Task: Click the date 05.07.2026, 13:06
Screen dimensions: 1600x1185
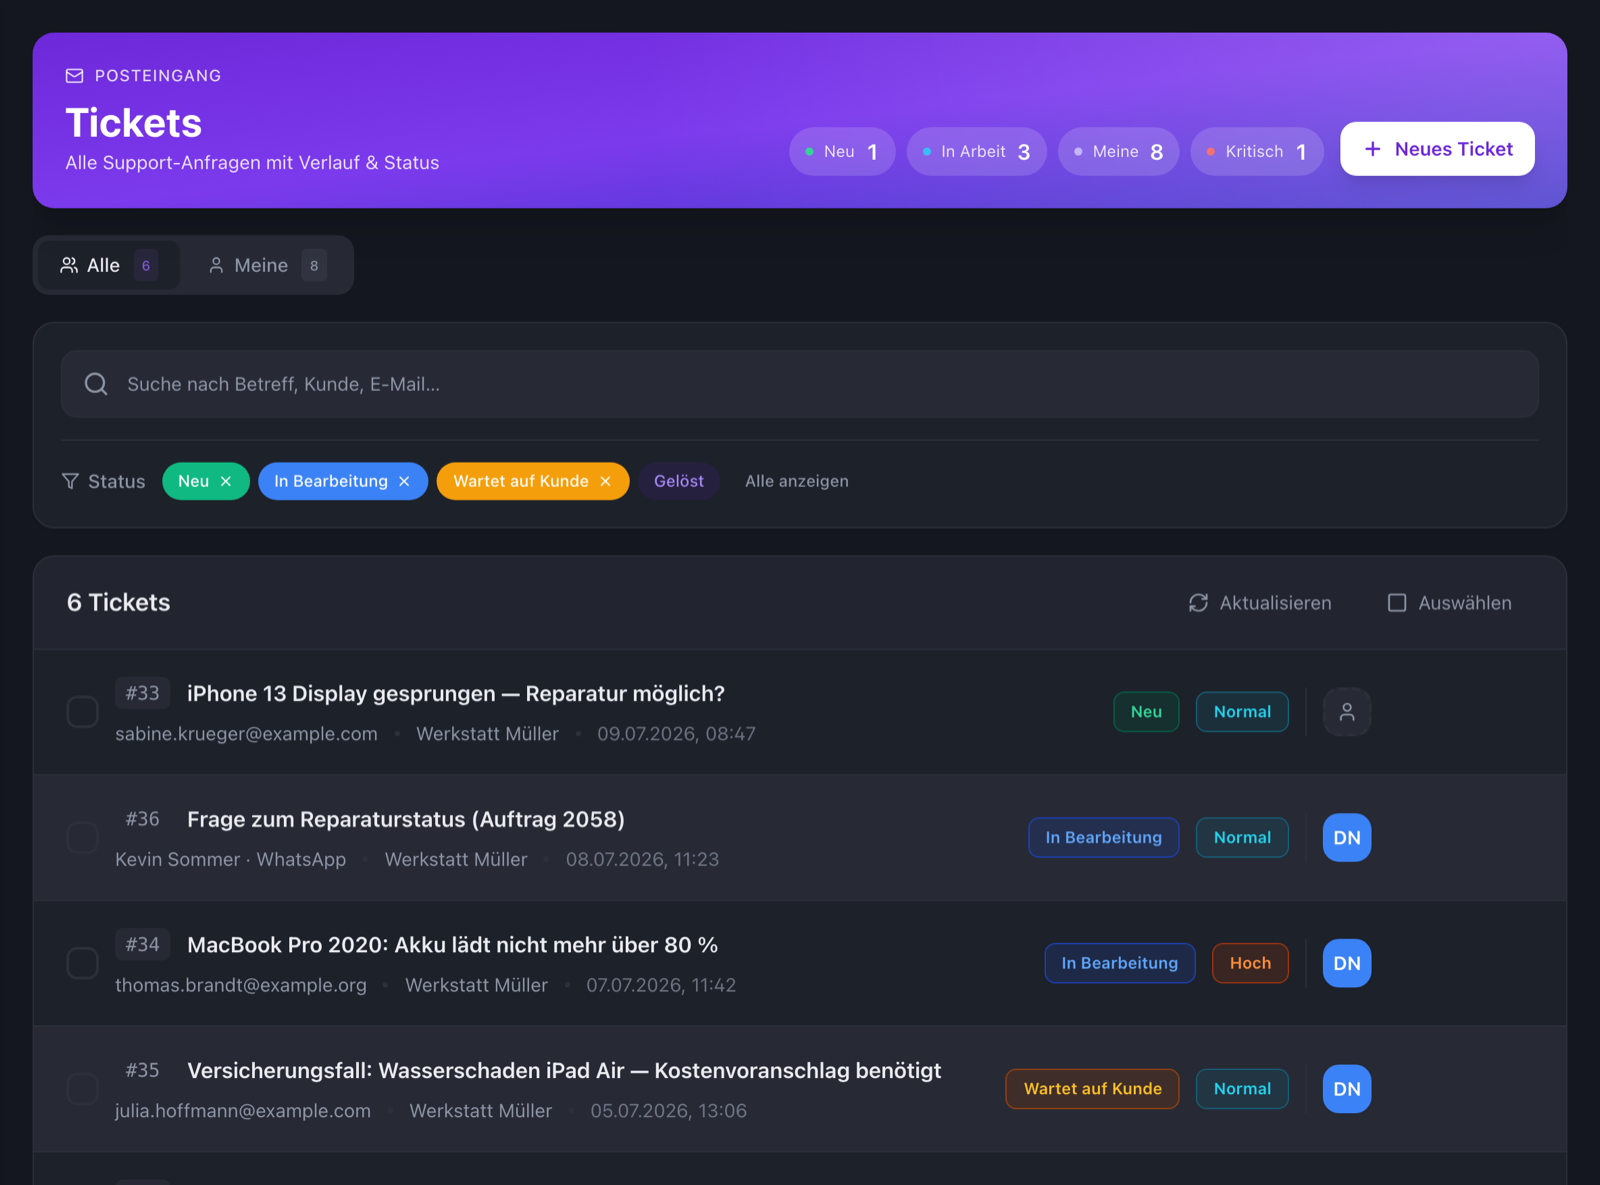Action: pyautogui.click(x=668, y=1111)
